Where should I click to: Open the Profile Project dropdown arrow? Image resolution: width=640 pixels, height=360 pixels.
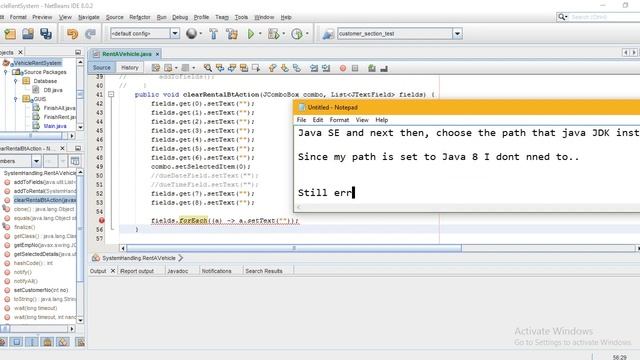click(307, 34)
